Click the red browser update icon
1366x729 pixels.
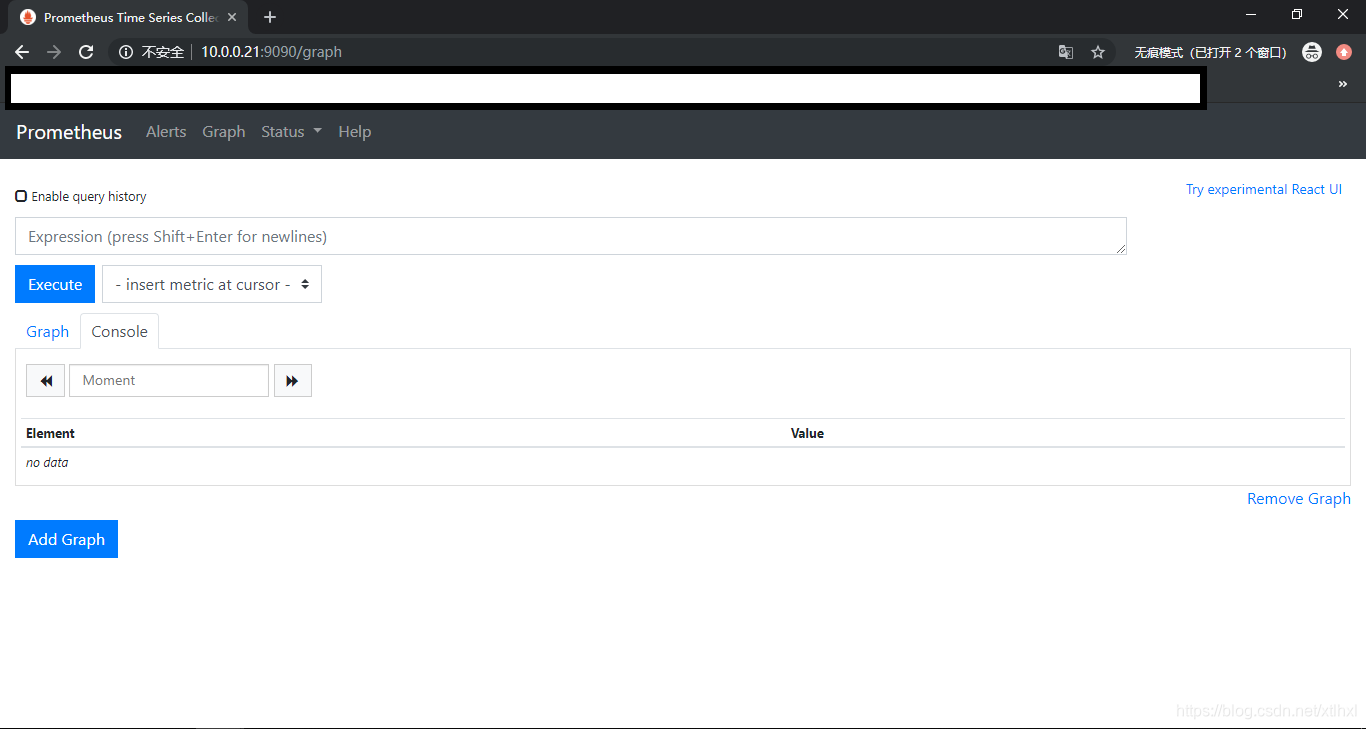tap(1344, 52)
